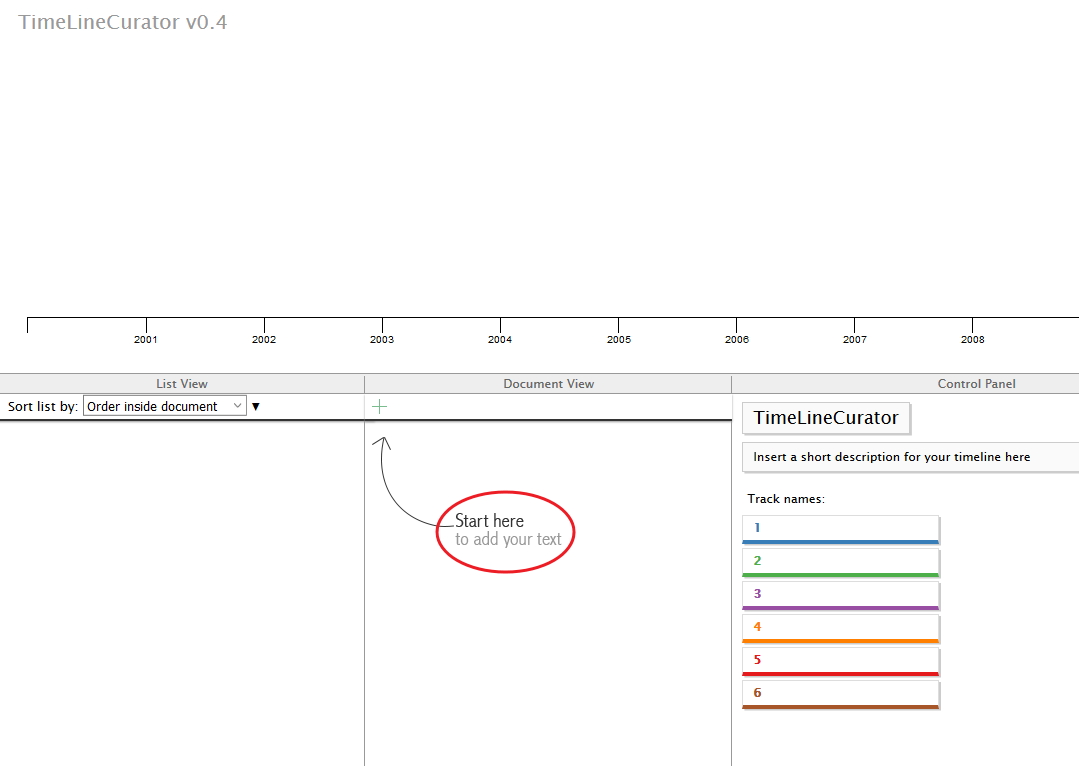The image size is (1079, 766).
Task: Edit purple track name field 3
Action: [840, 595]
